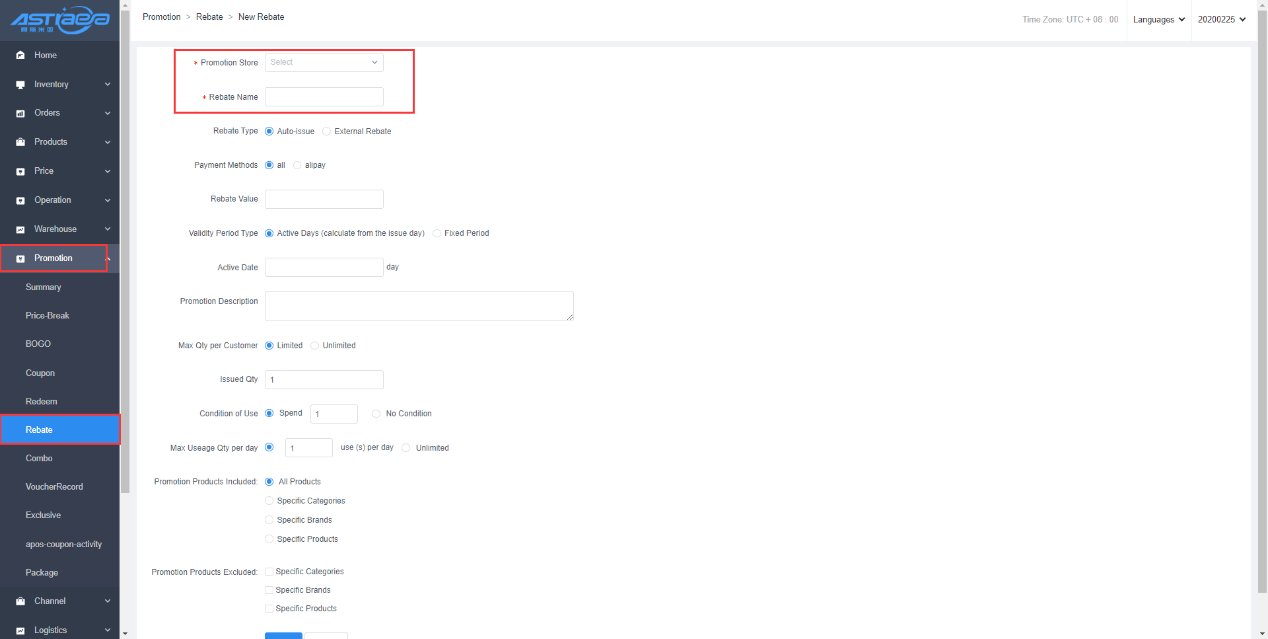Screen dimensions: 1268x639
Task: Open the Coupon menu item
Action: point(40,373)
